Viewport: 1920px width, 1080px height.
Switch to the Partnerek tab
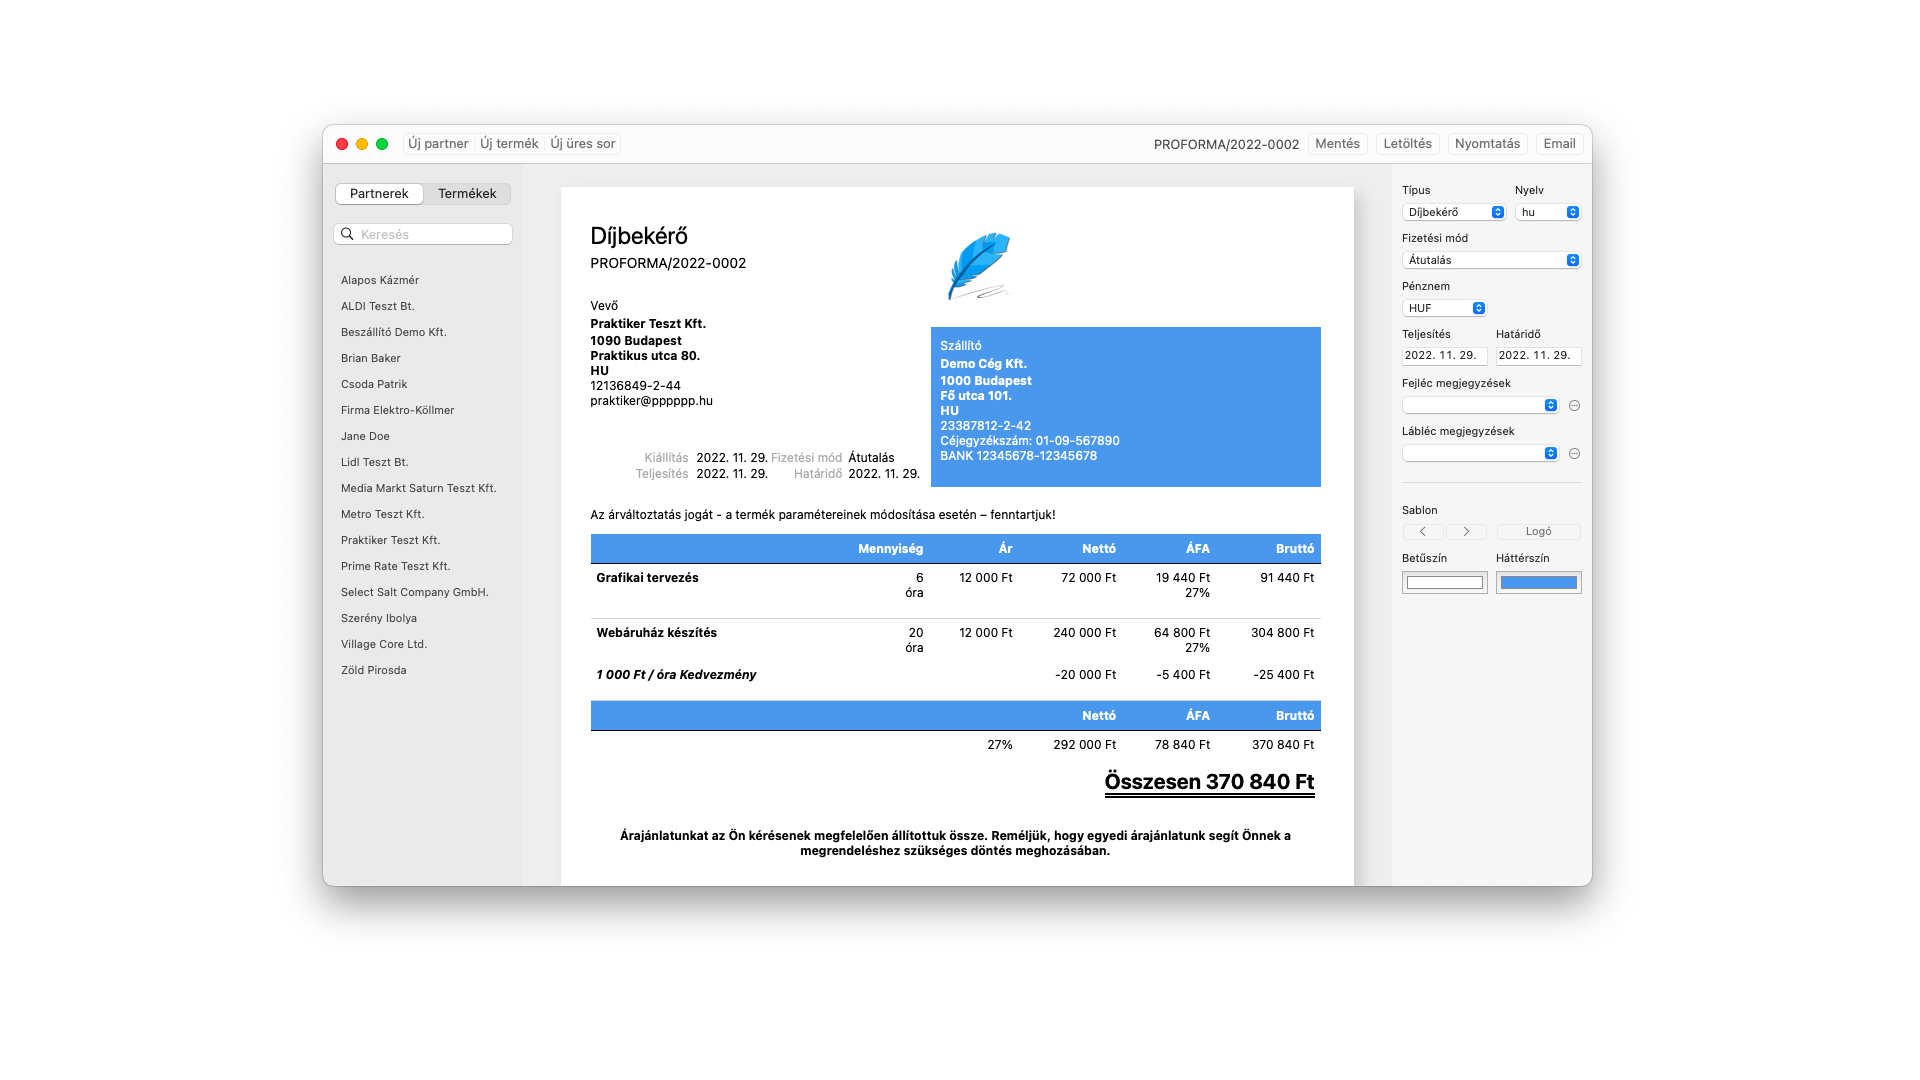pos(379,193)
